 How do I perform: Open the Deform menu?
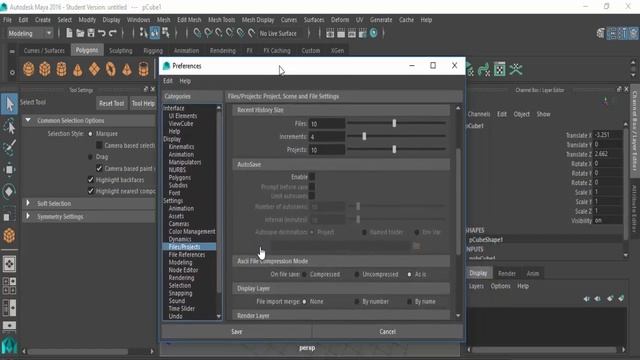340,20
